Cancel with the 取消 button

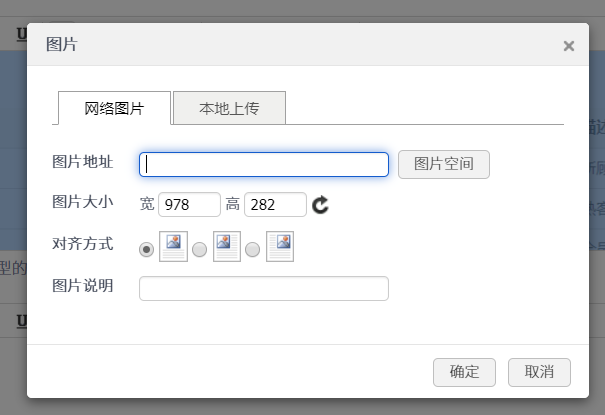click(x=539, y=372)
